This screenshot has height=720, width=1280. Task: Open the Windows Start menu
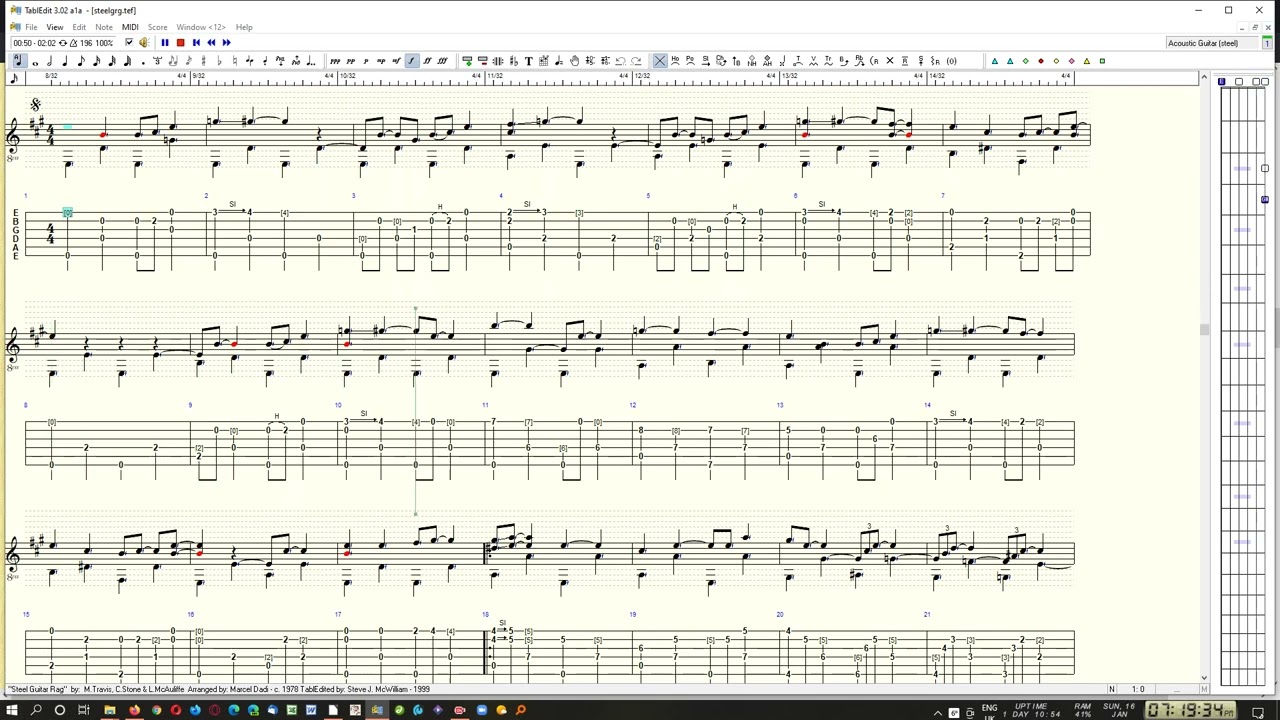point(13,711)
